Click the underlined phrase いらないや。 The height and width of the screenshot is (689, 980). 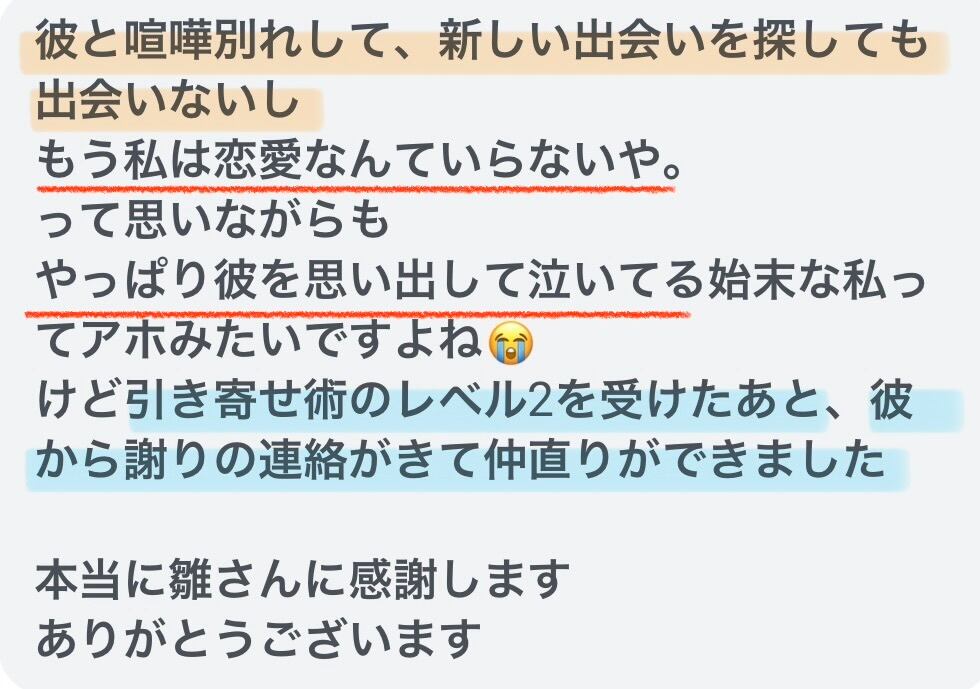tap(558, 161)
